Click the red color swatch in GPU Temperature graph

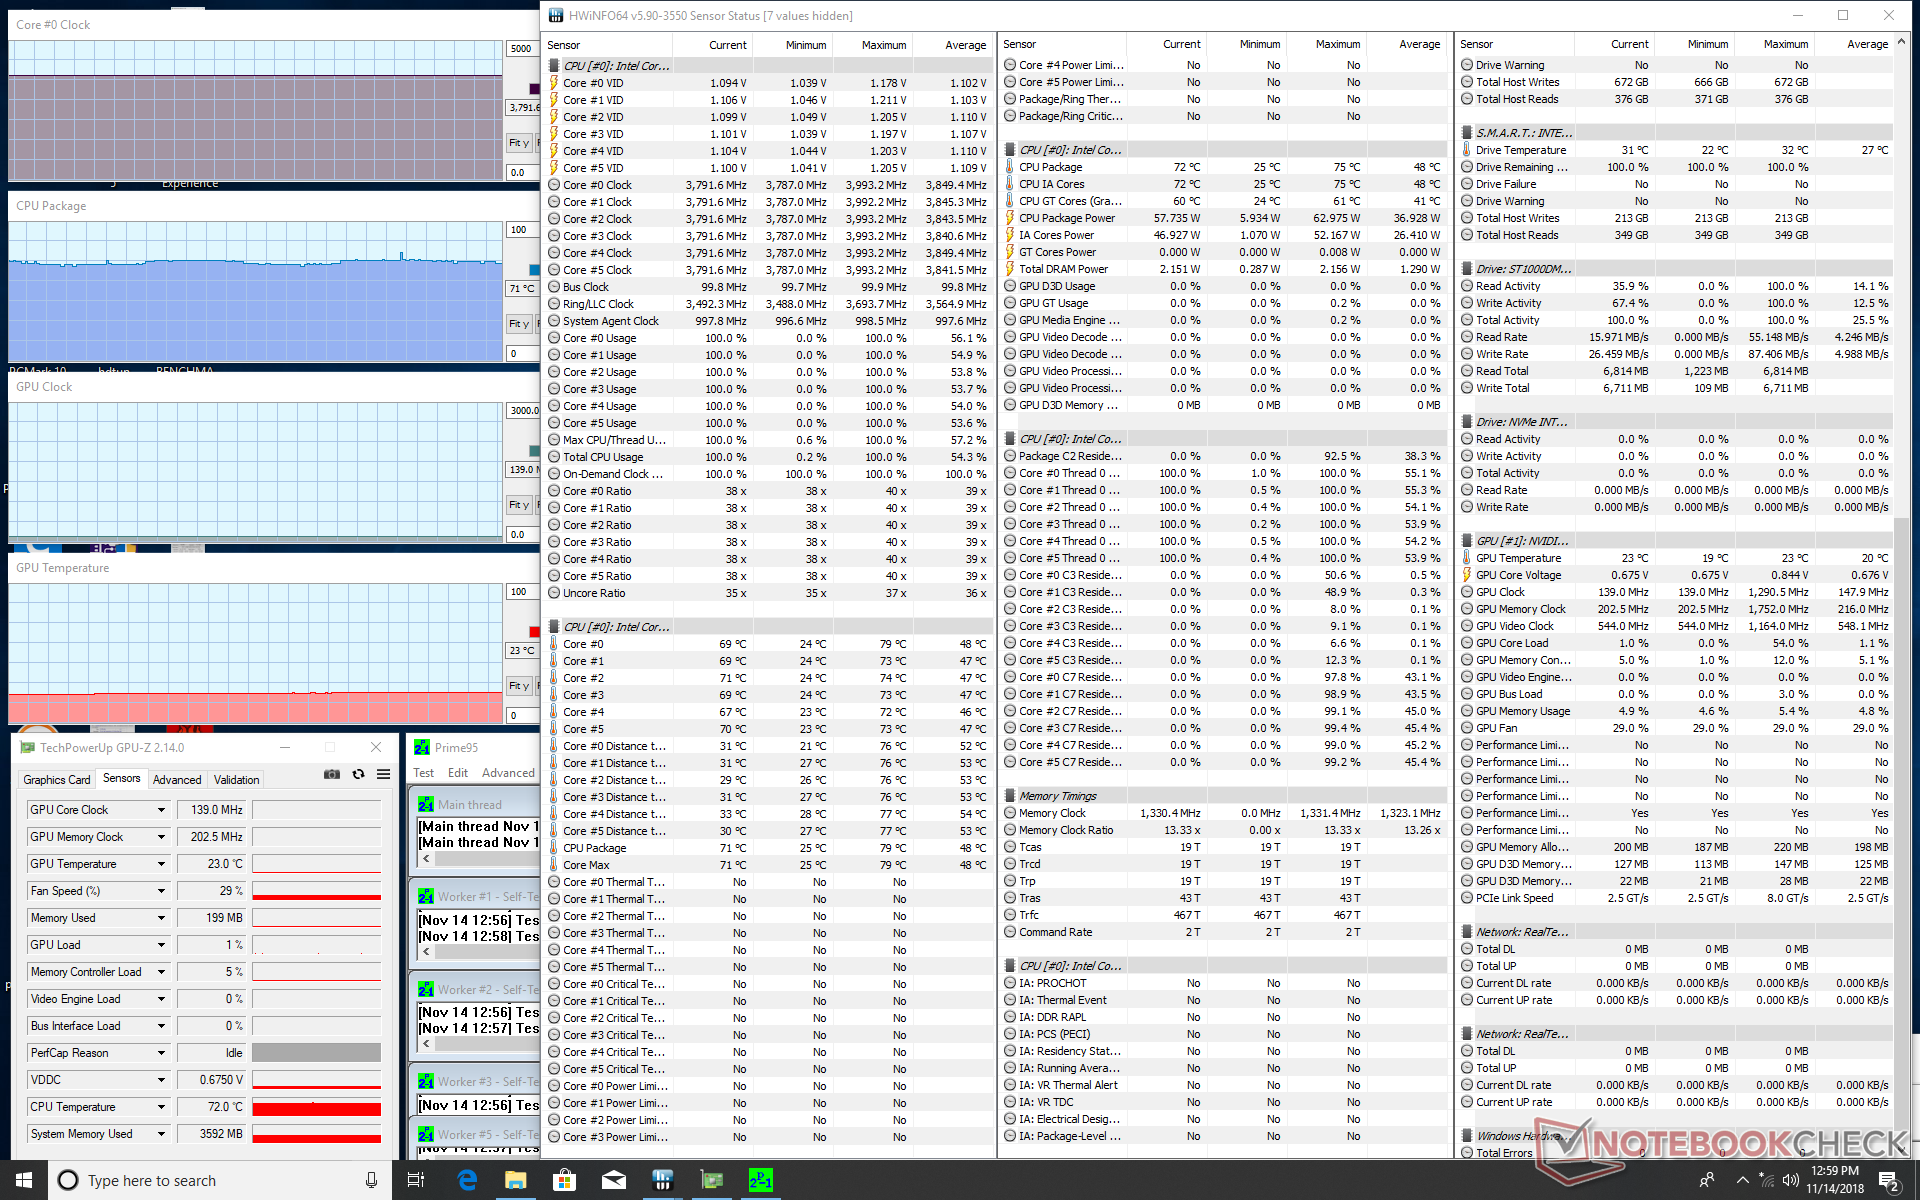(533, 631)
